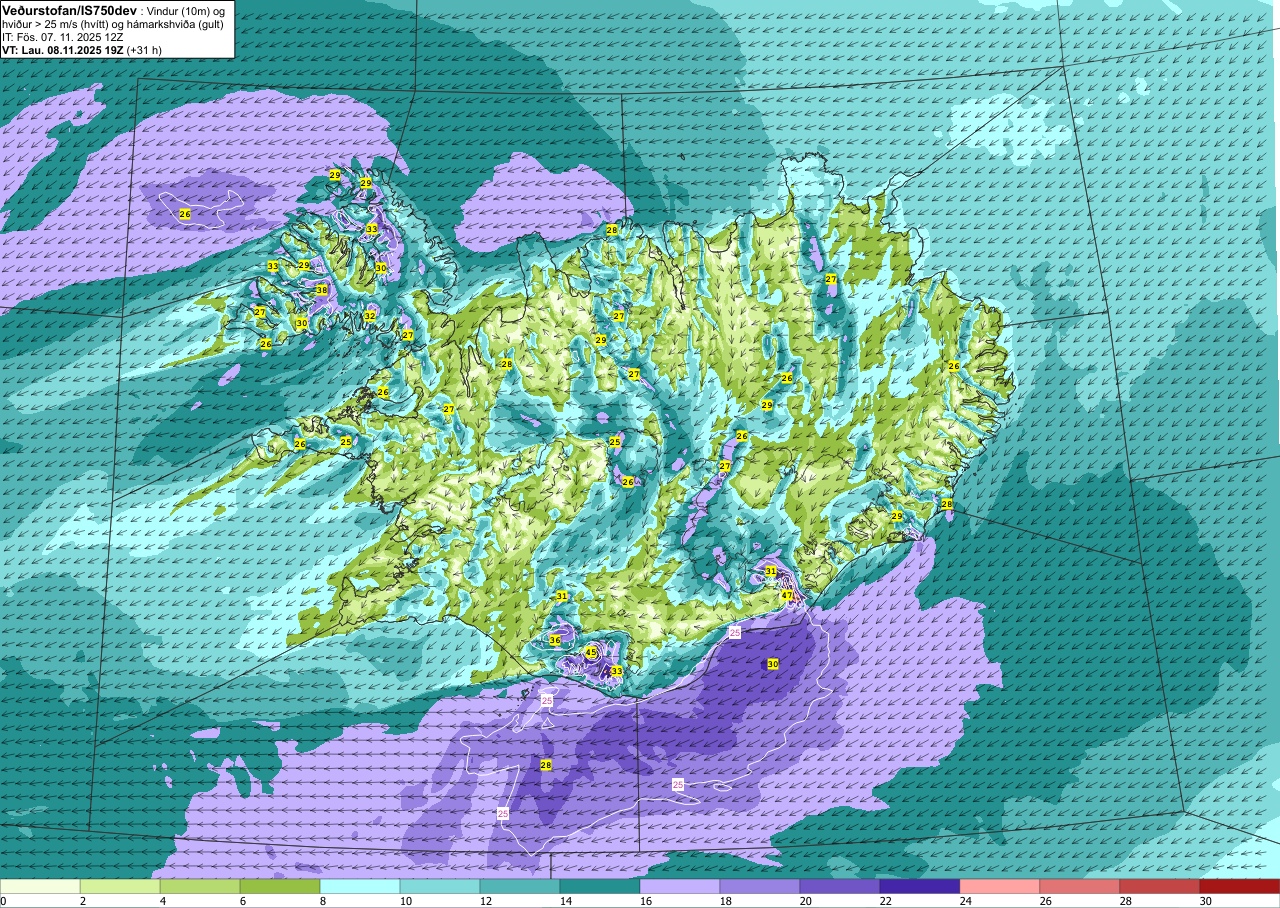The width and height of the screenshot is (1280, 908).
Task: Click the yellow gust label 38
Action: click(x=322, y=290)
